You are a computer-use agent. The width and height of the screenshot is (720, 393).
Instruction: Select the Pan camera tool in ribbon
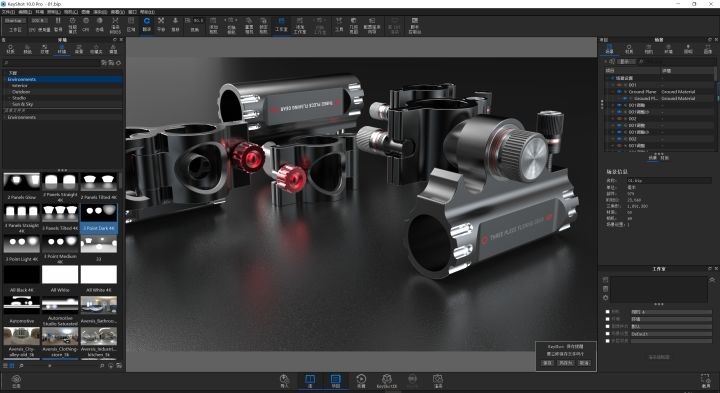point(161,24)
